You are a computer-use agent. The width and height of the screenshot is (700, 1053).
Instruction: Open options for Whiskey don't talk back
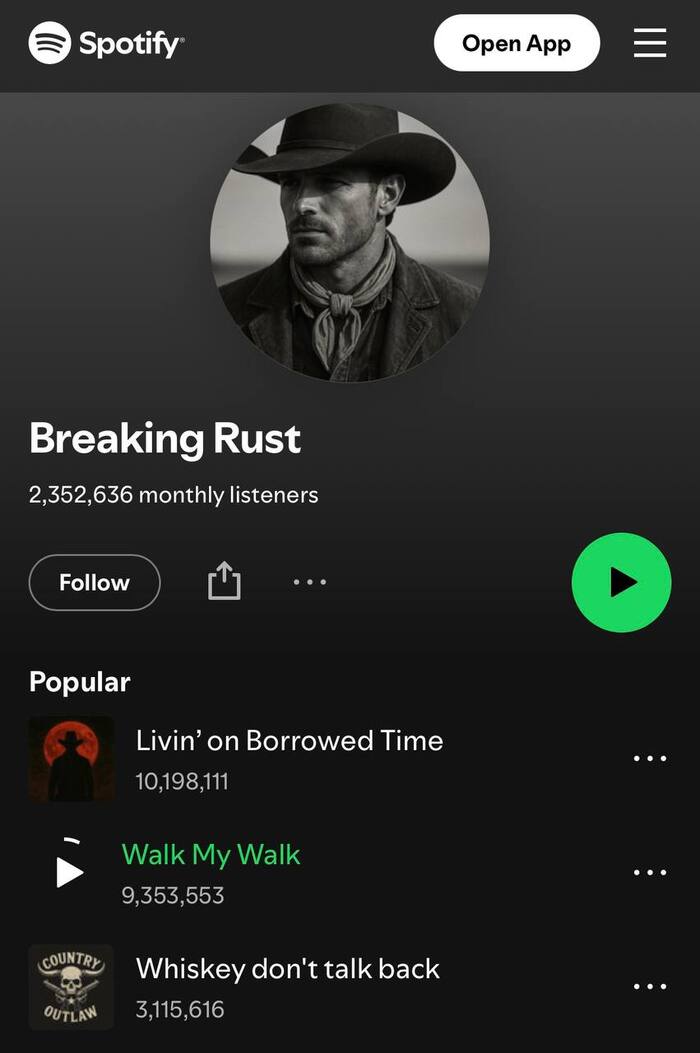coord(650,987)
